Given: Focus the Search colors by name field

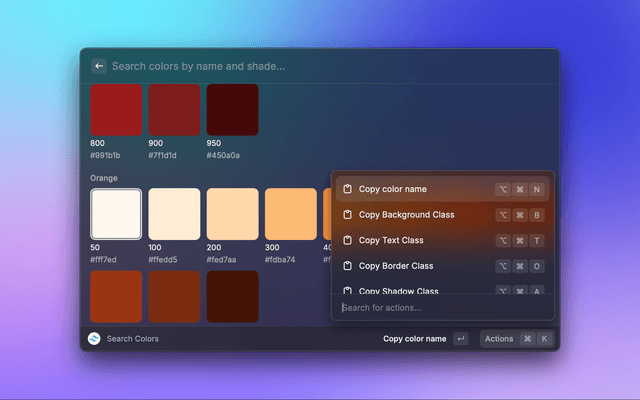Looking at the screenshot, I should 300,66.
